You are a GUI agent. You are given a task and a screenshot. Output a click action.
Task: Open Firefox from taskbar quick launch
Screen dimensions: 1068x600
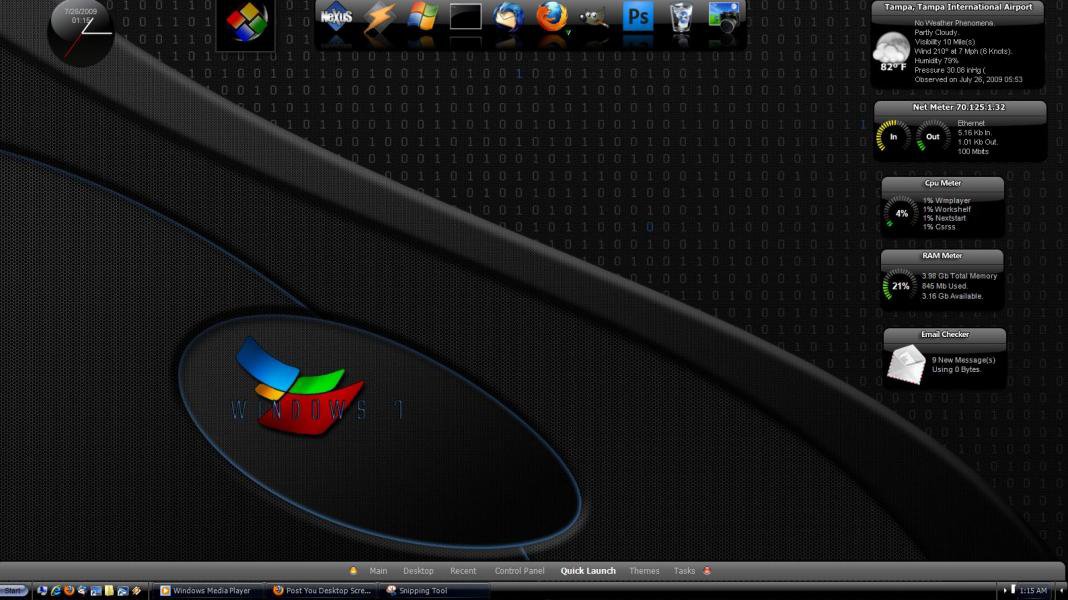[x=69, y=590]
